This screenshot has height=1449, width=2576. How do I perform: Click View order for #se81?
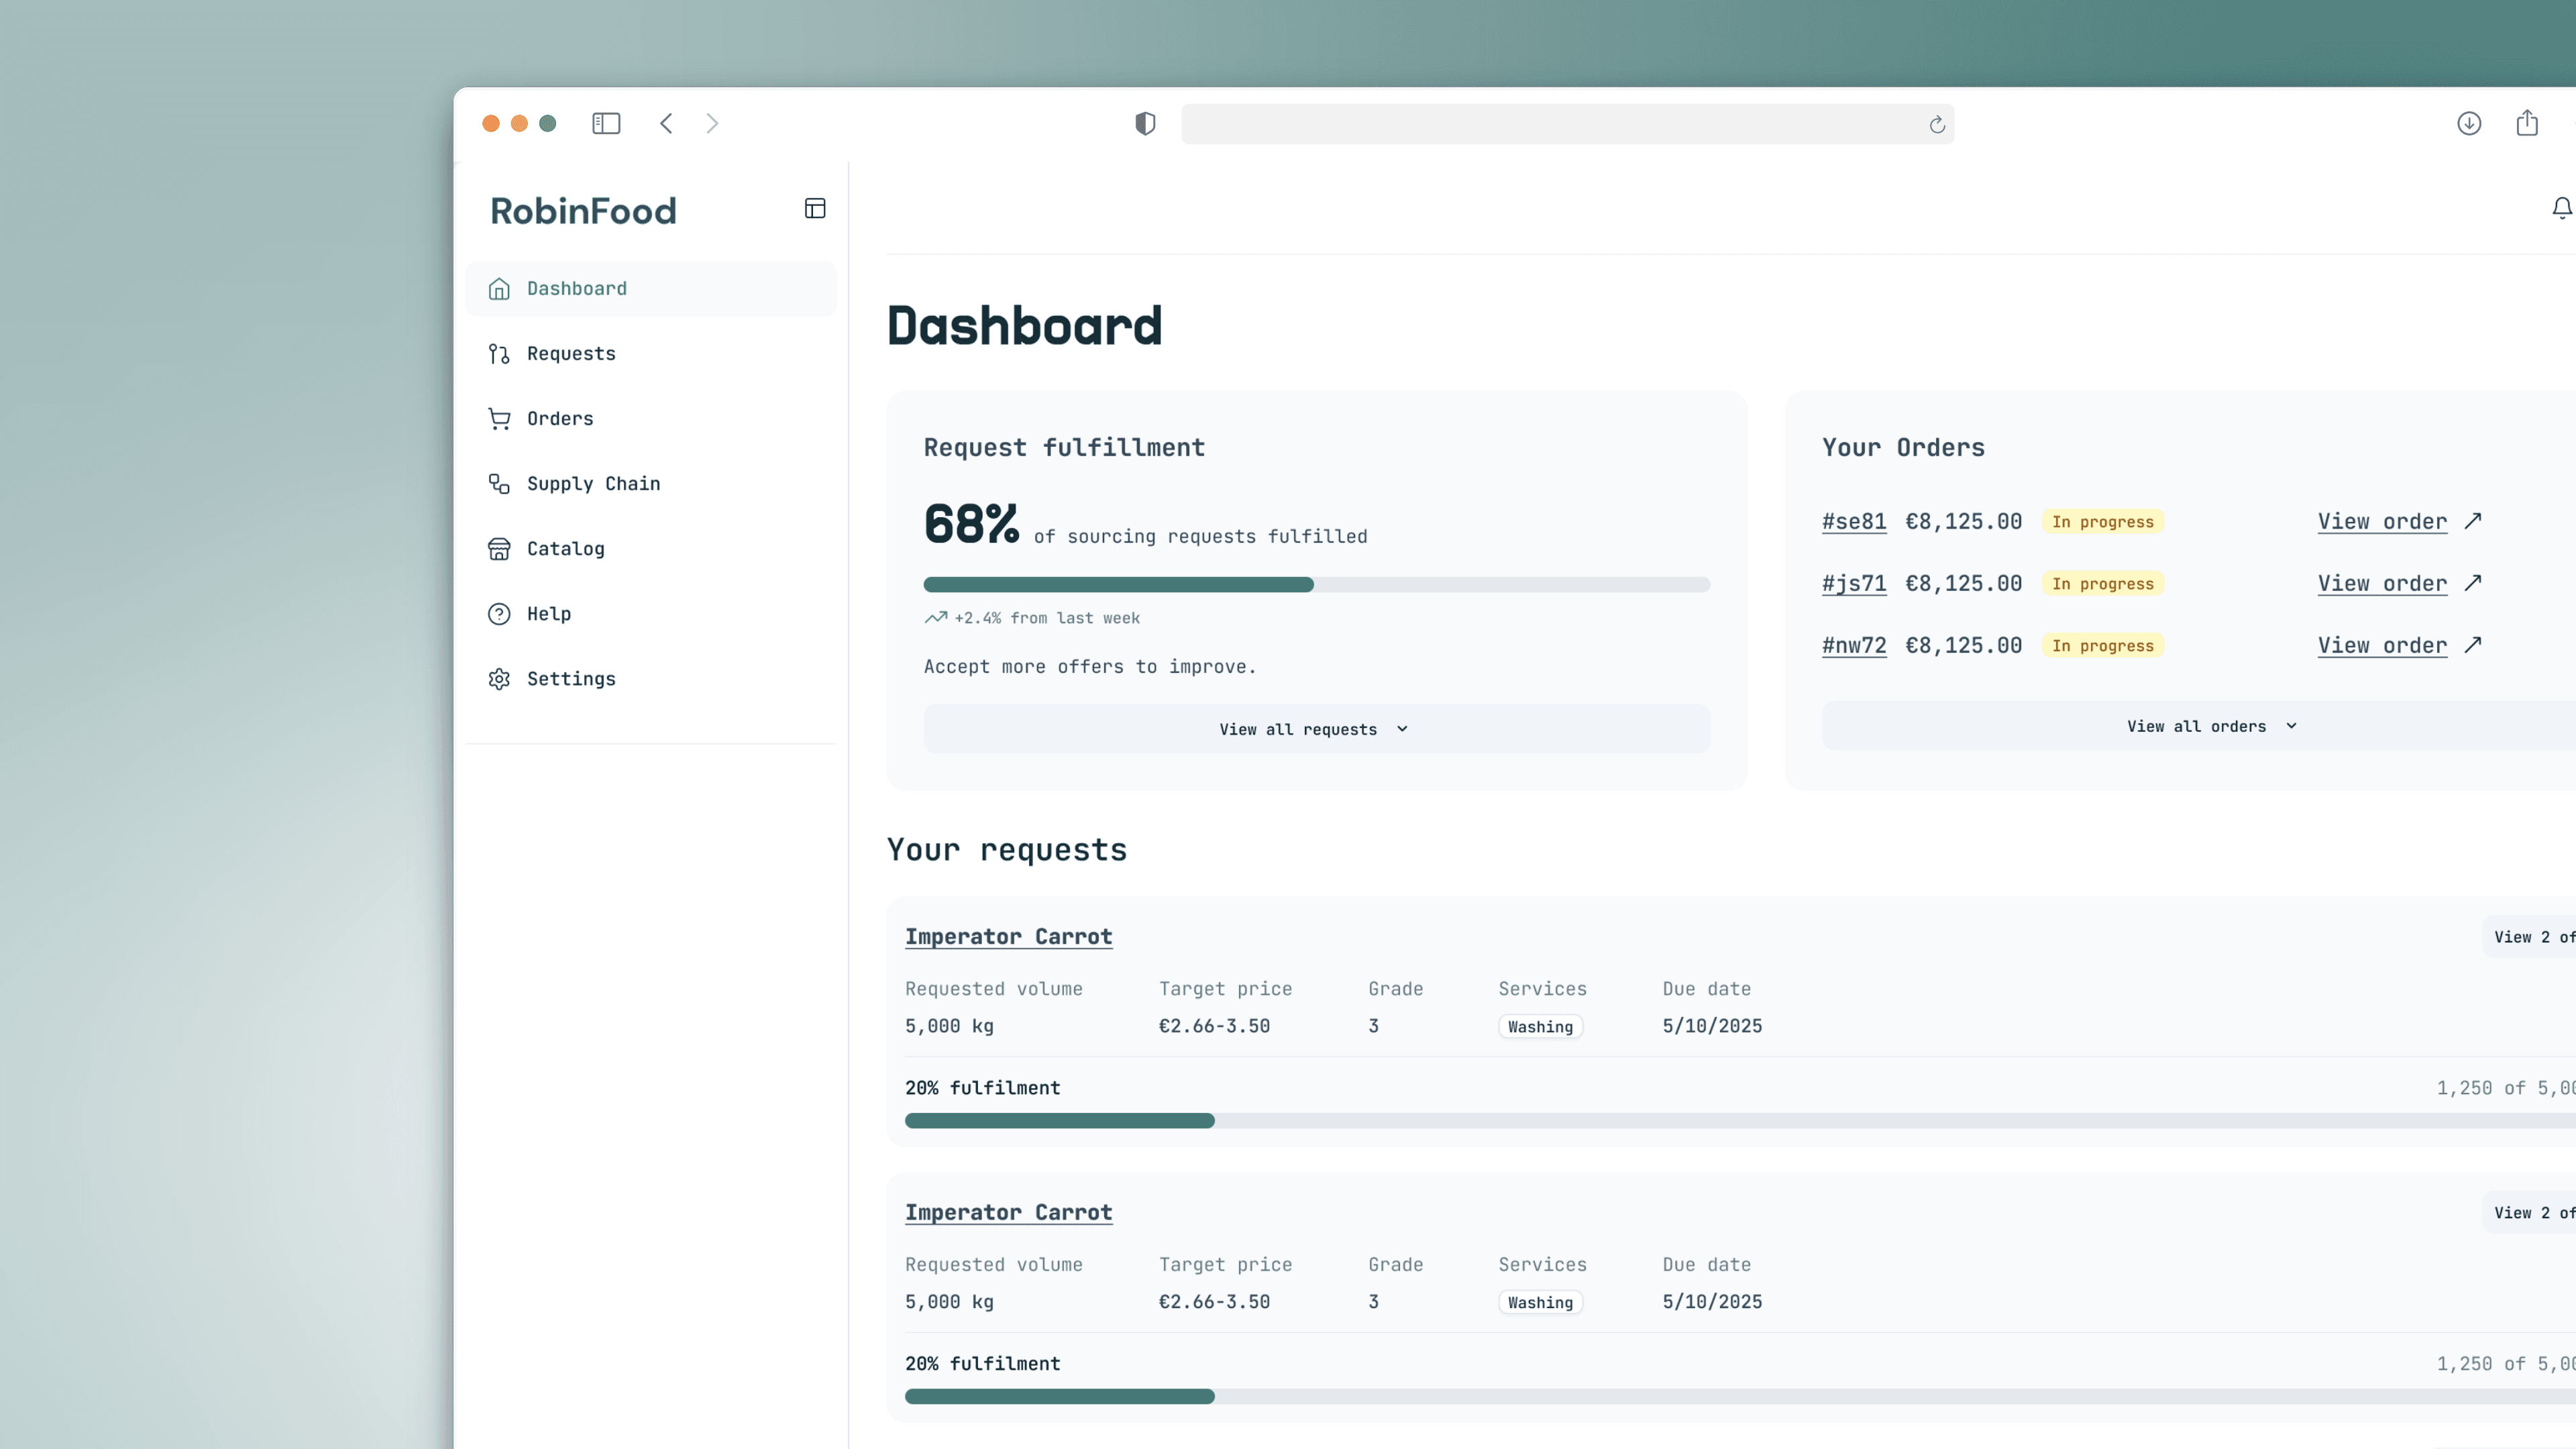2382,521
